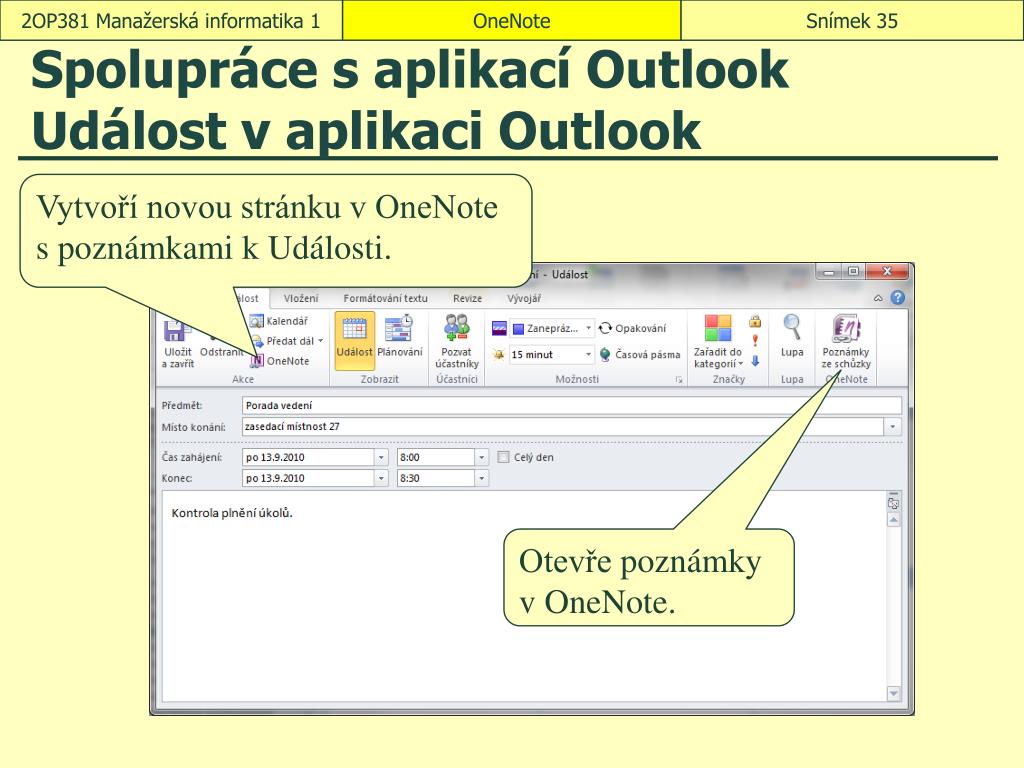This screenshot has width=1024, height=768.
Task: Open the Zanepráz... show-as dropdown
Action: [588, 328]
